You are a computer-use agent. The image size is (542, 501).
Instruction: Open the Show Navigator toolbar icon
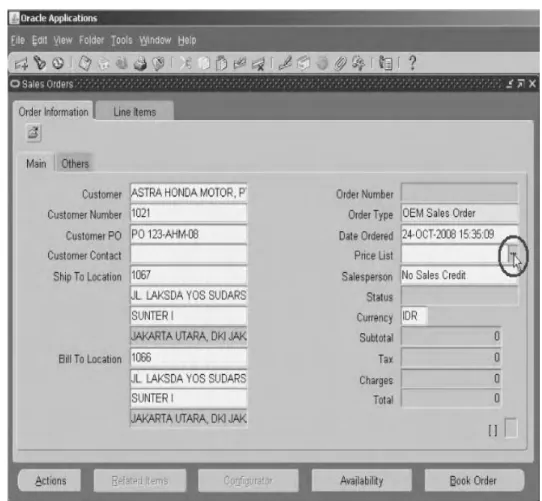click(x=58, y=63)
